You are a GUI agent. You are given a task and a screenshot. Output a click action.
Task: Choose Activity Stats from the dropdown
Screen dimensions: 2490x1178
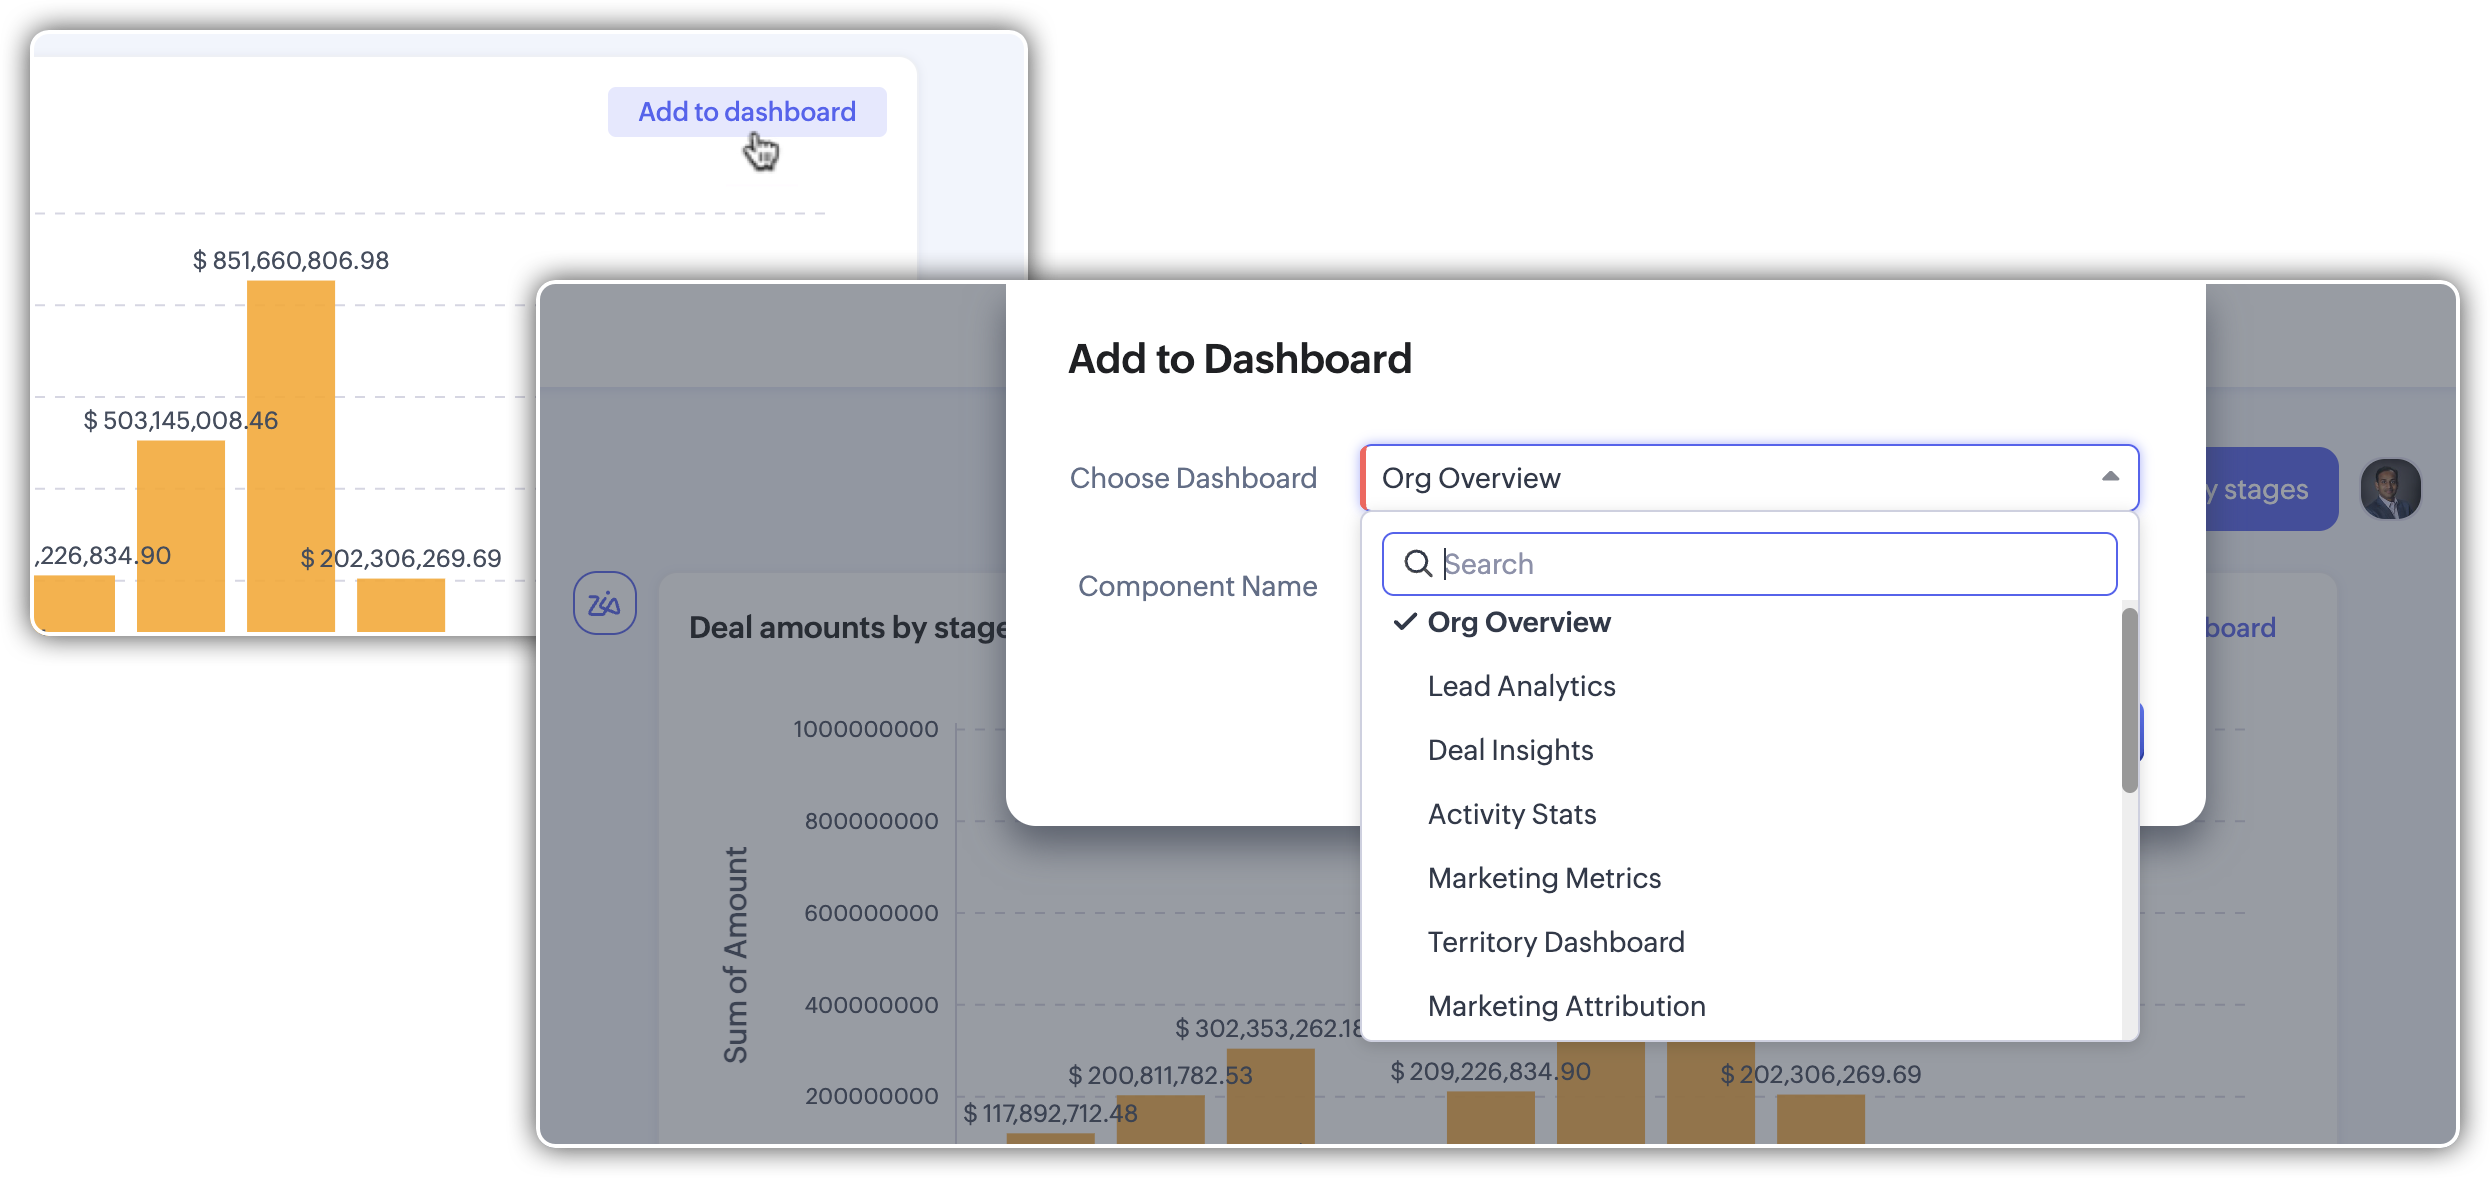1511,814
